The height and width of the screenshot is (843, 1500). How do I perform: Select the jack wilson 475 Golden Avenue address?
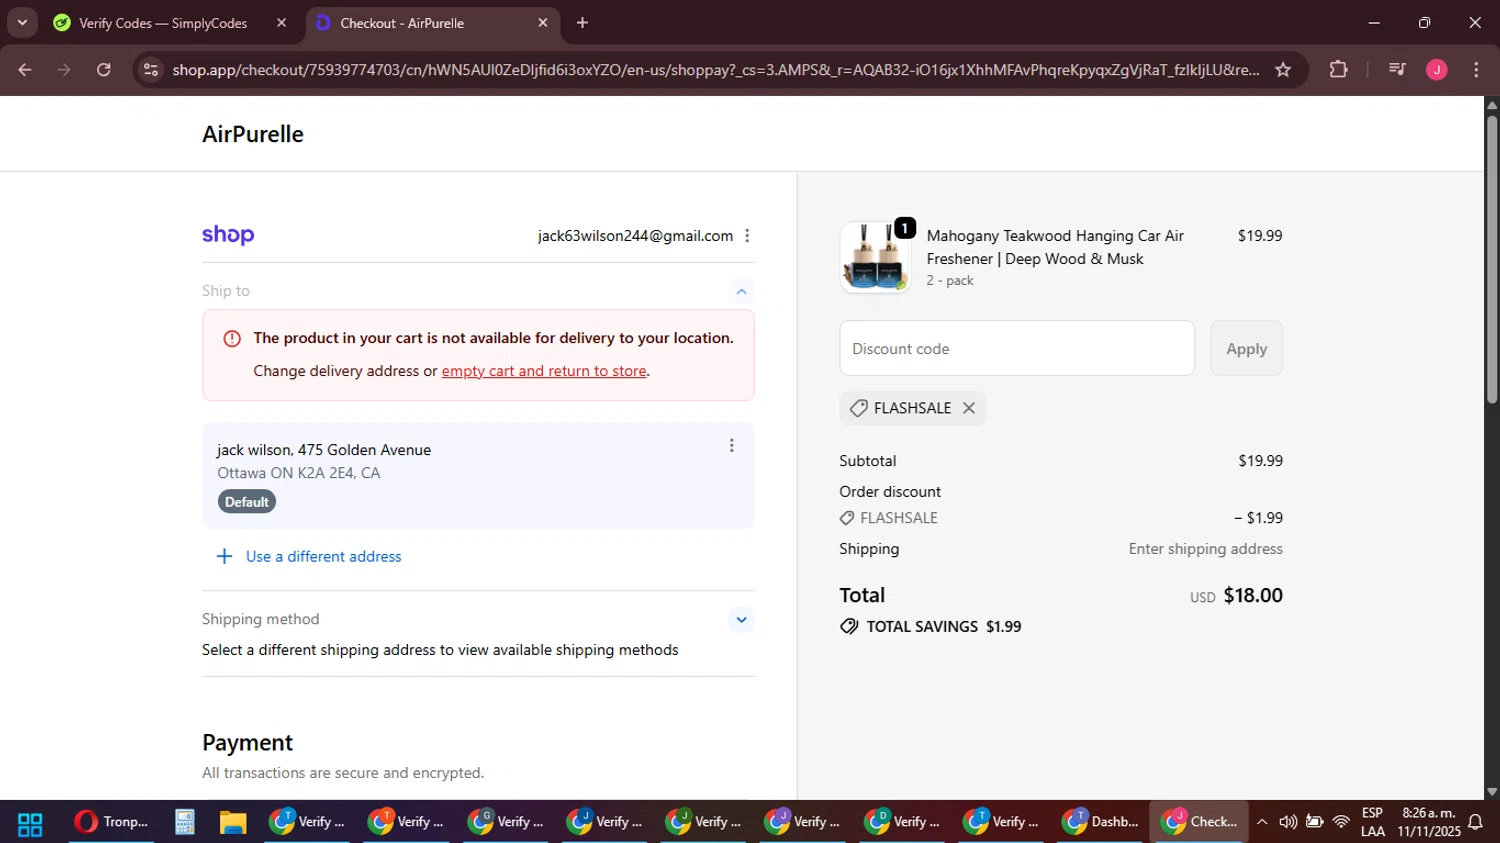(478, 475)
